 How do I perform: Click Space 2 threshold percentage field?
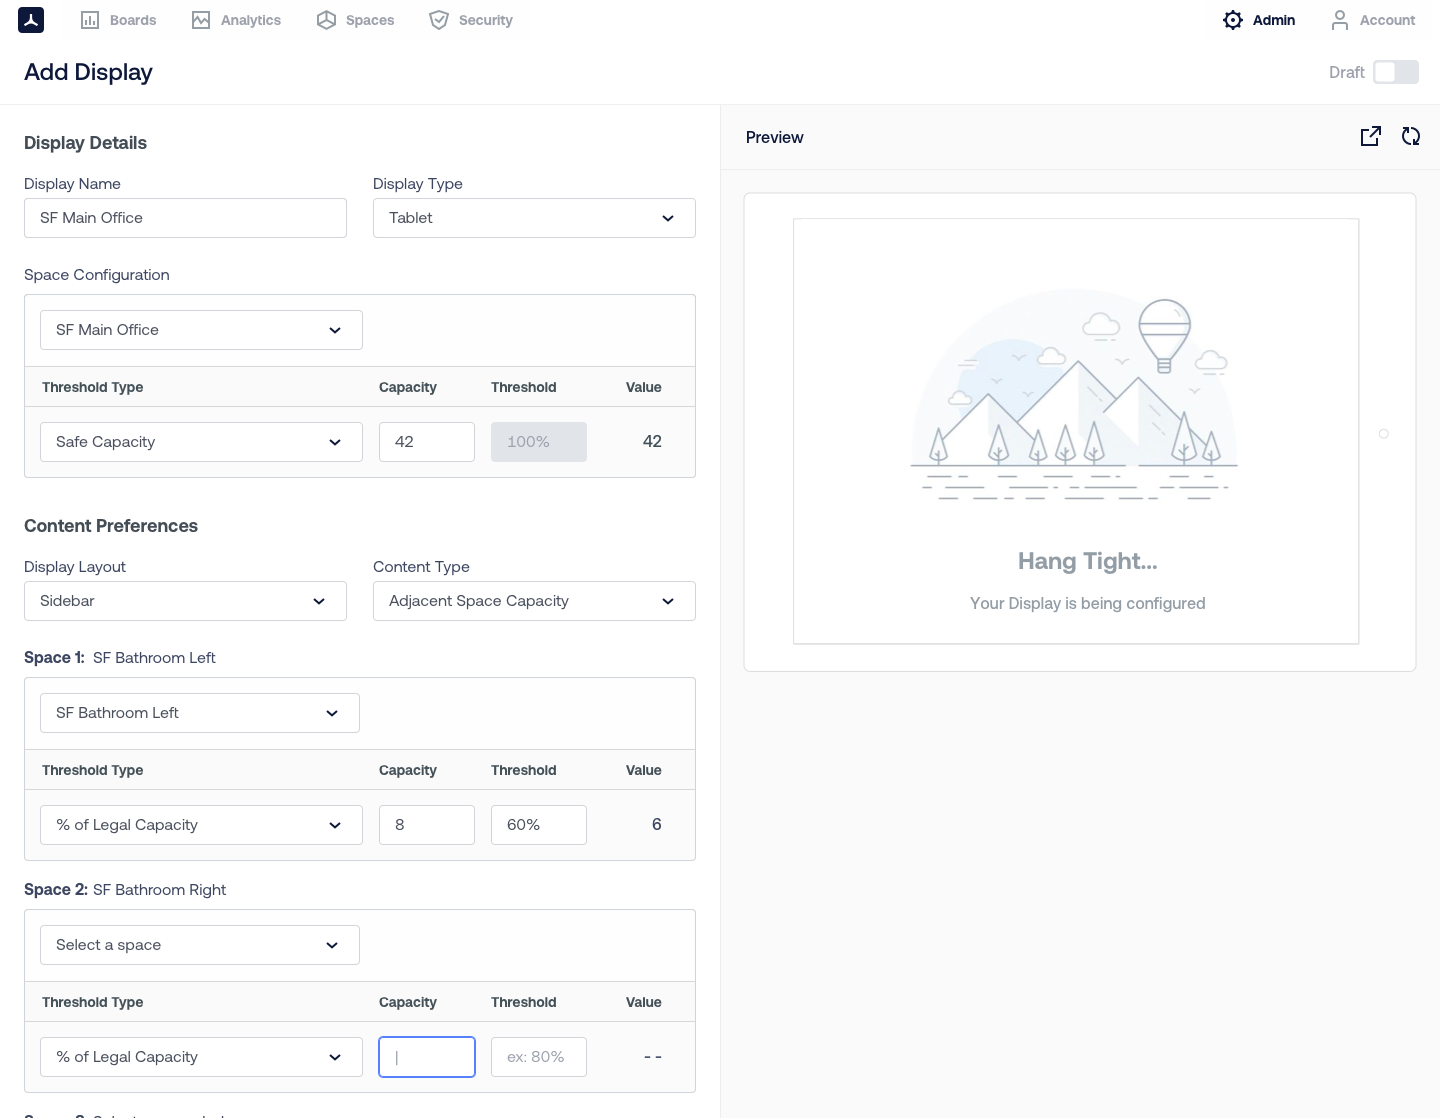538,1057
